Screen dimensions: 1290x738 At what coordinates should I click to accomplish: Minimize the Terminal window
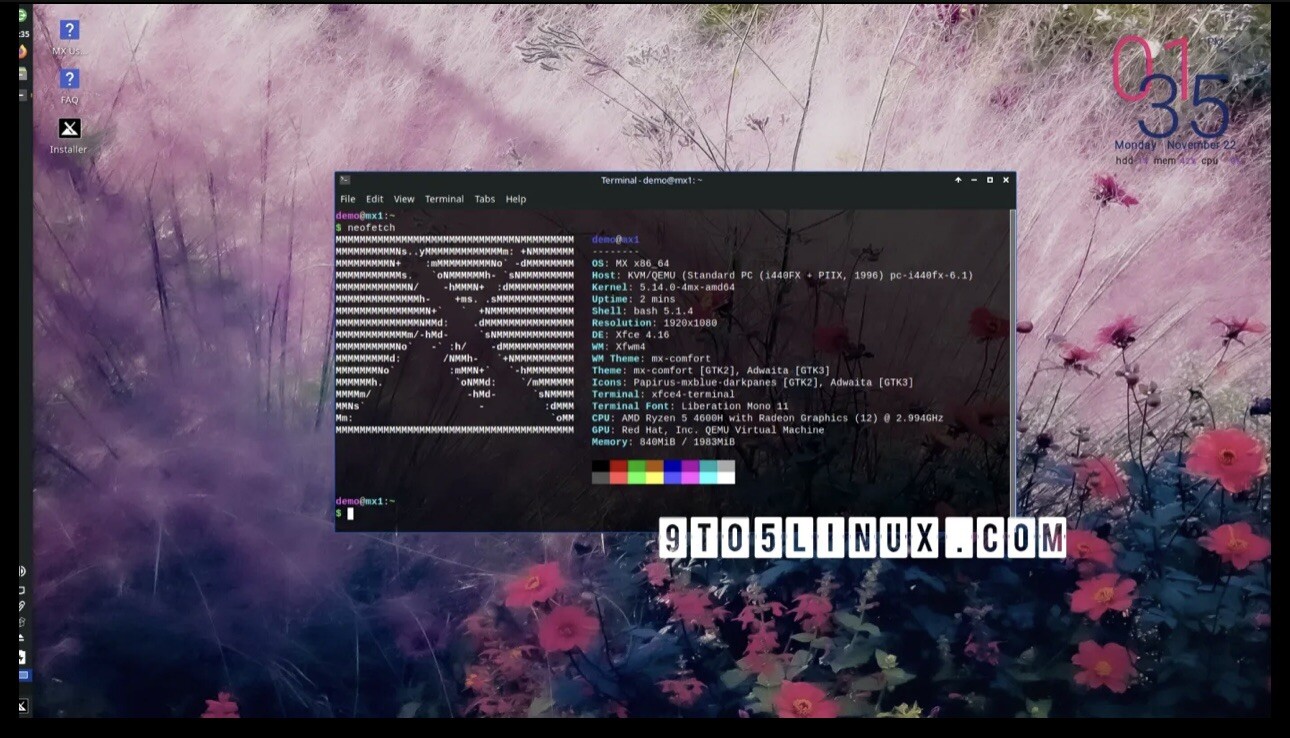click(974, 180)
